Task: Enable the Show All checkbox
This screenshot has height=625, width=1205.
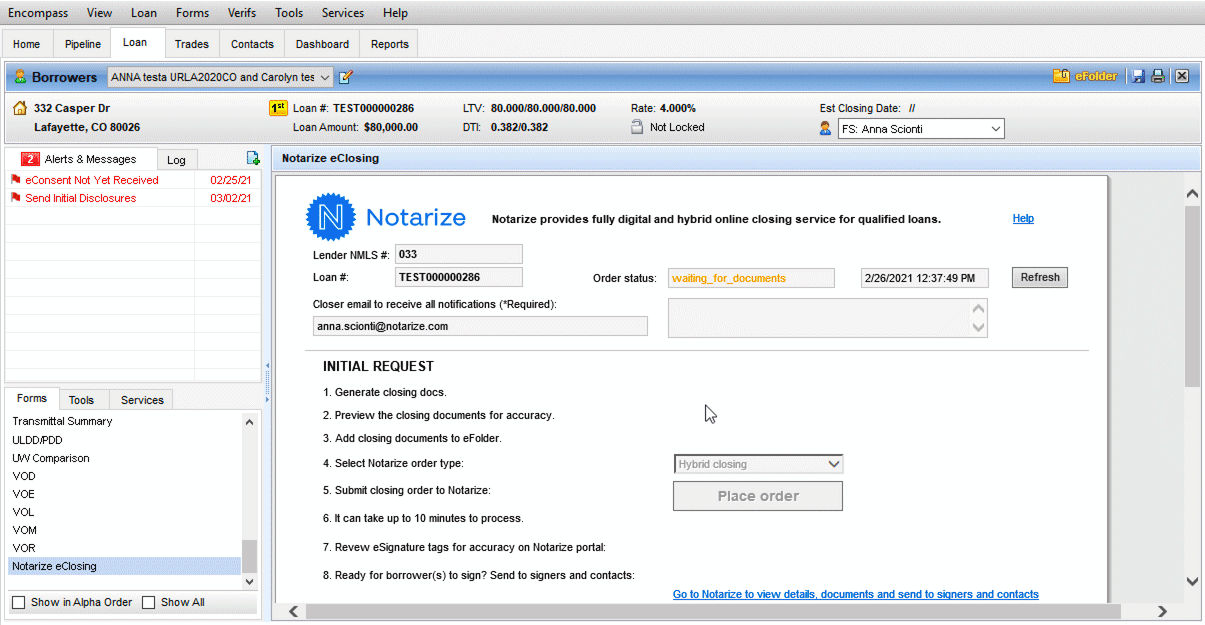Action: (148, 603)
